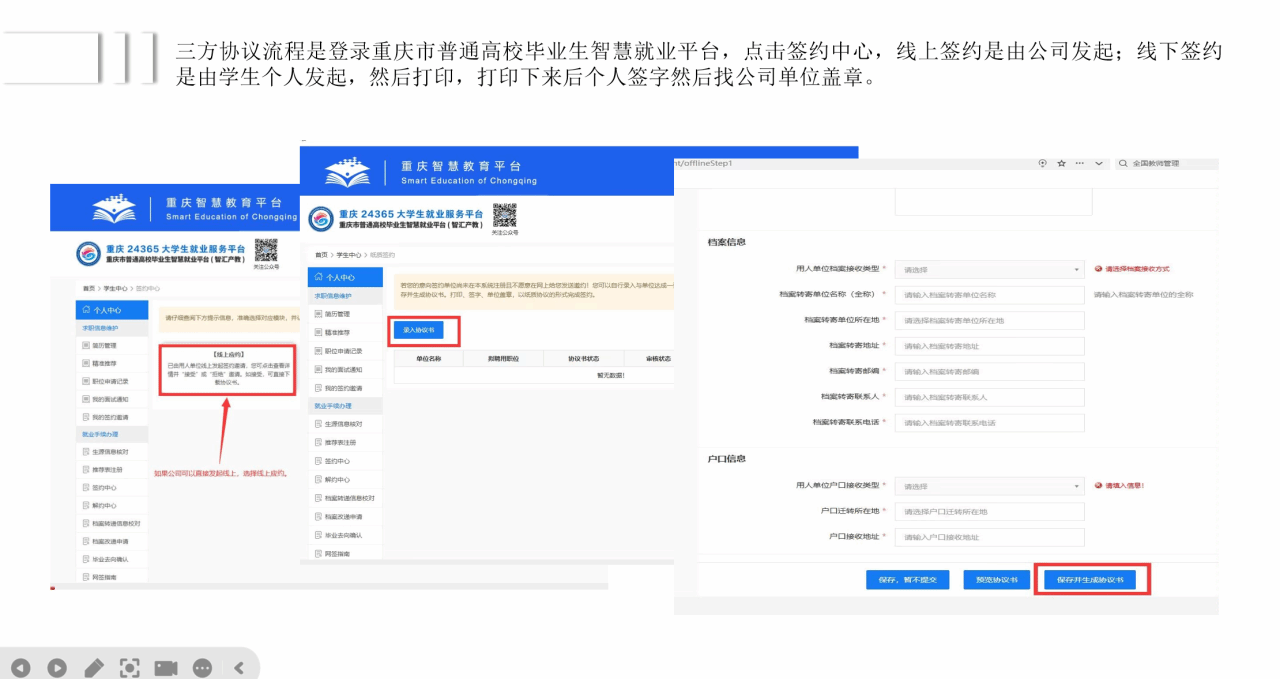The image size is (1280, 679).
Task: Click 学生中心 breadcrumb on 签约中心 page
Action: 115,287
